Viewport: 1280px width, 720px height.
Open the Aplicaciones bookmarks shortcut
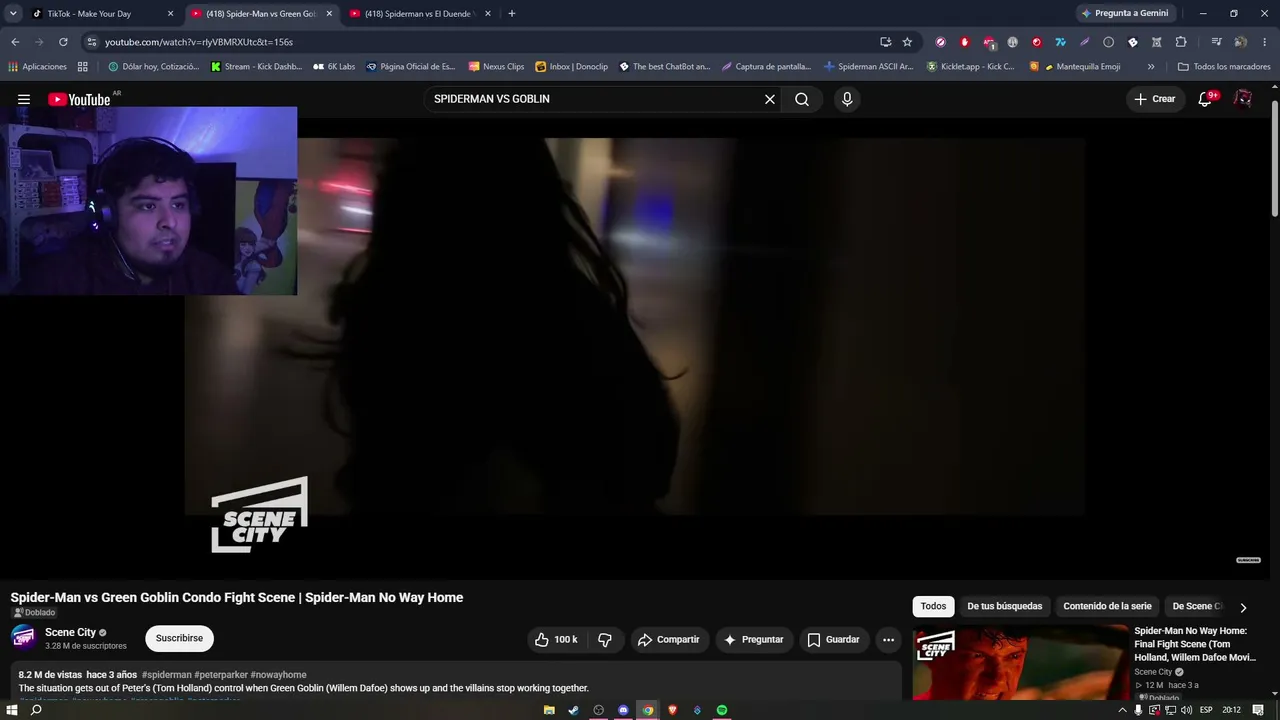coord(38,67)
